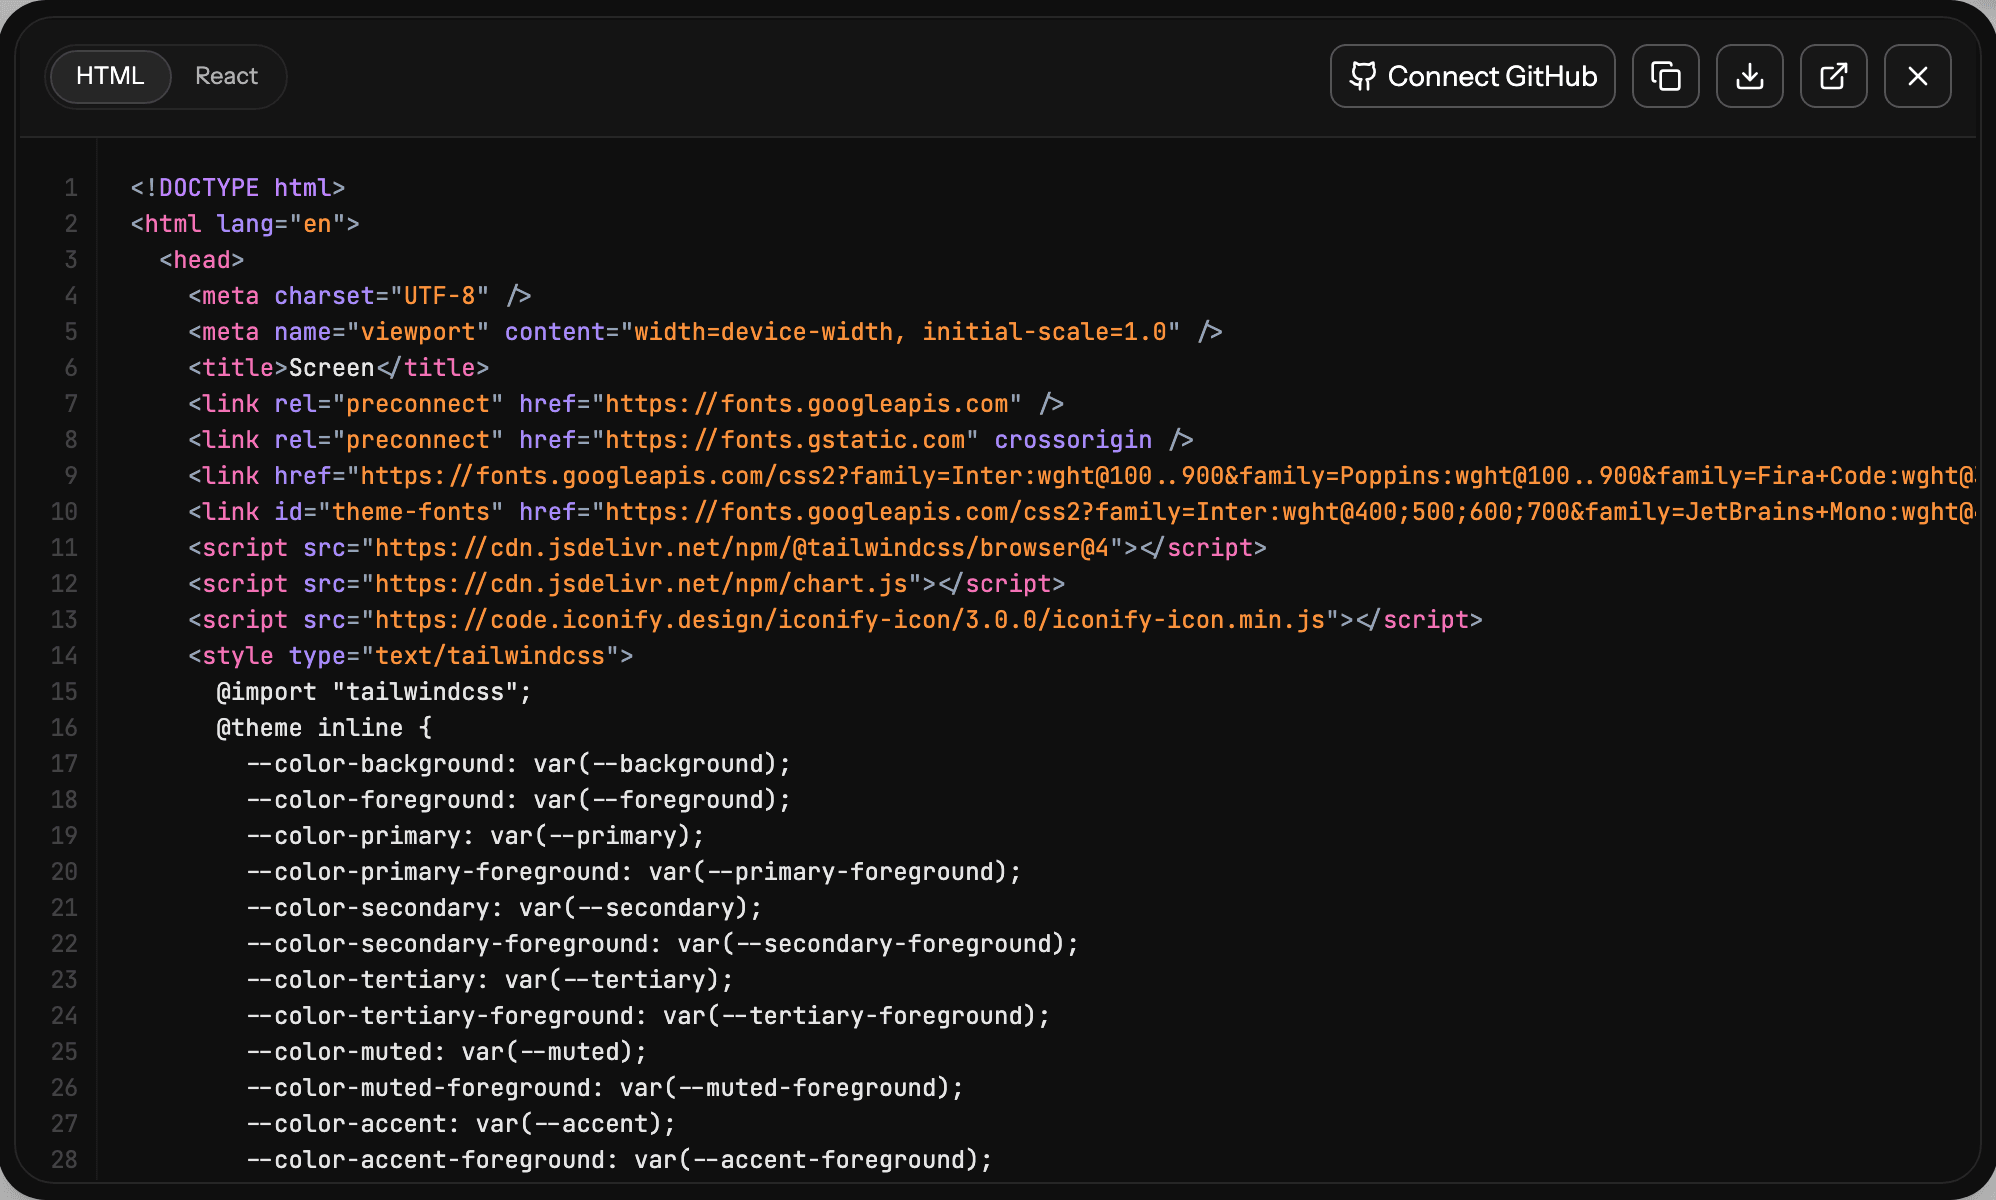Image resolution: width=1996 pixels, height=1200 pixels.
Task: Click the --color-muted-foreground line
Action: click(x=605, y=1088)
